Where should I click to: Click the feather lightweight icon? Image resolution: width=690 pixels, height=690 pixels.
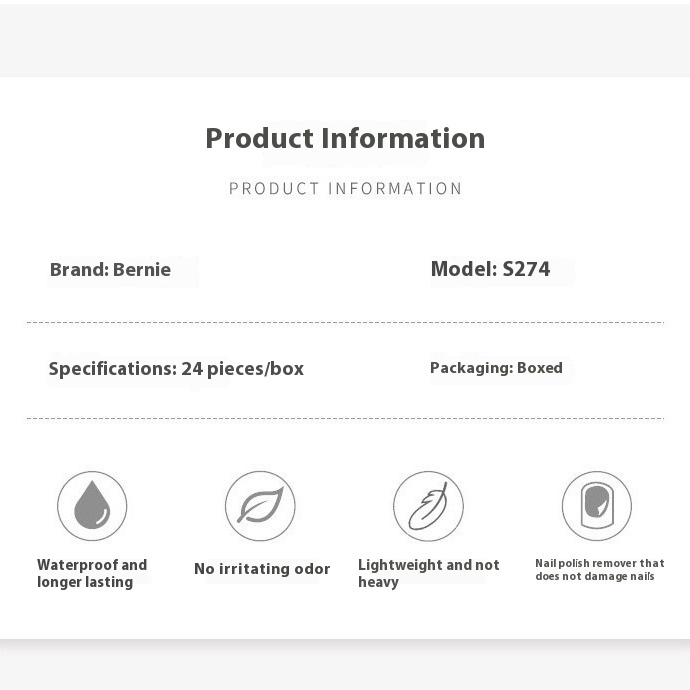point(428,506)
